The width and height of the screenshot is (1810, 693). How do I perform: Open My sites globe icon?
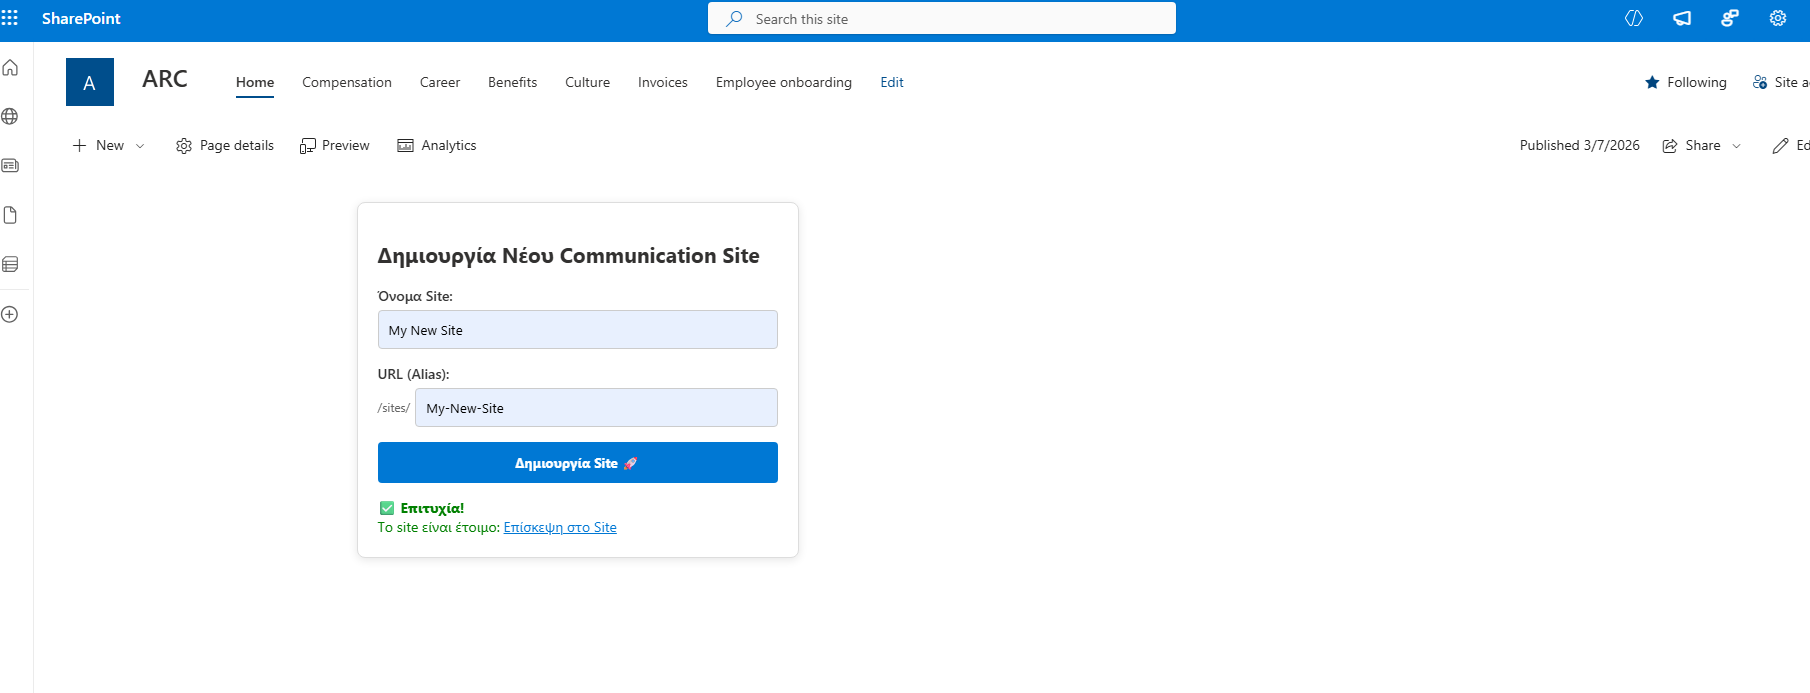pos(10,116)
